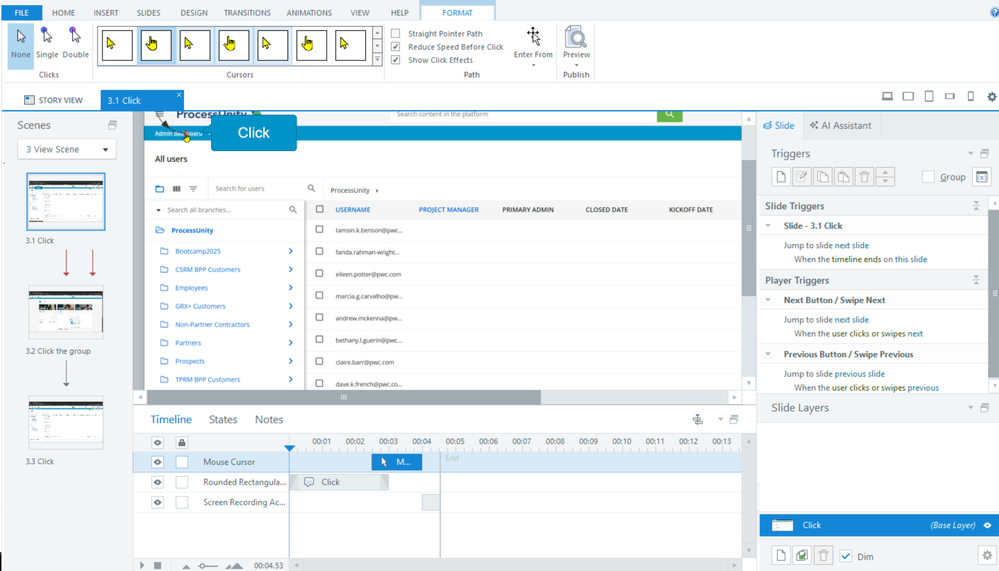Screen dimensions: 999x571
Task: Delete the selected trigger
Action: (865, 177)
